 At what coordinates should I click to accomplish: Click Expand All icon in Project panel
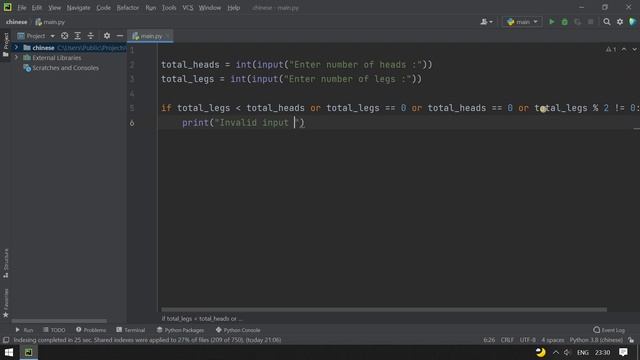78,36
